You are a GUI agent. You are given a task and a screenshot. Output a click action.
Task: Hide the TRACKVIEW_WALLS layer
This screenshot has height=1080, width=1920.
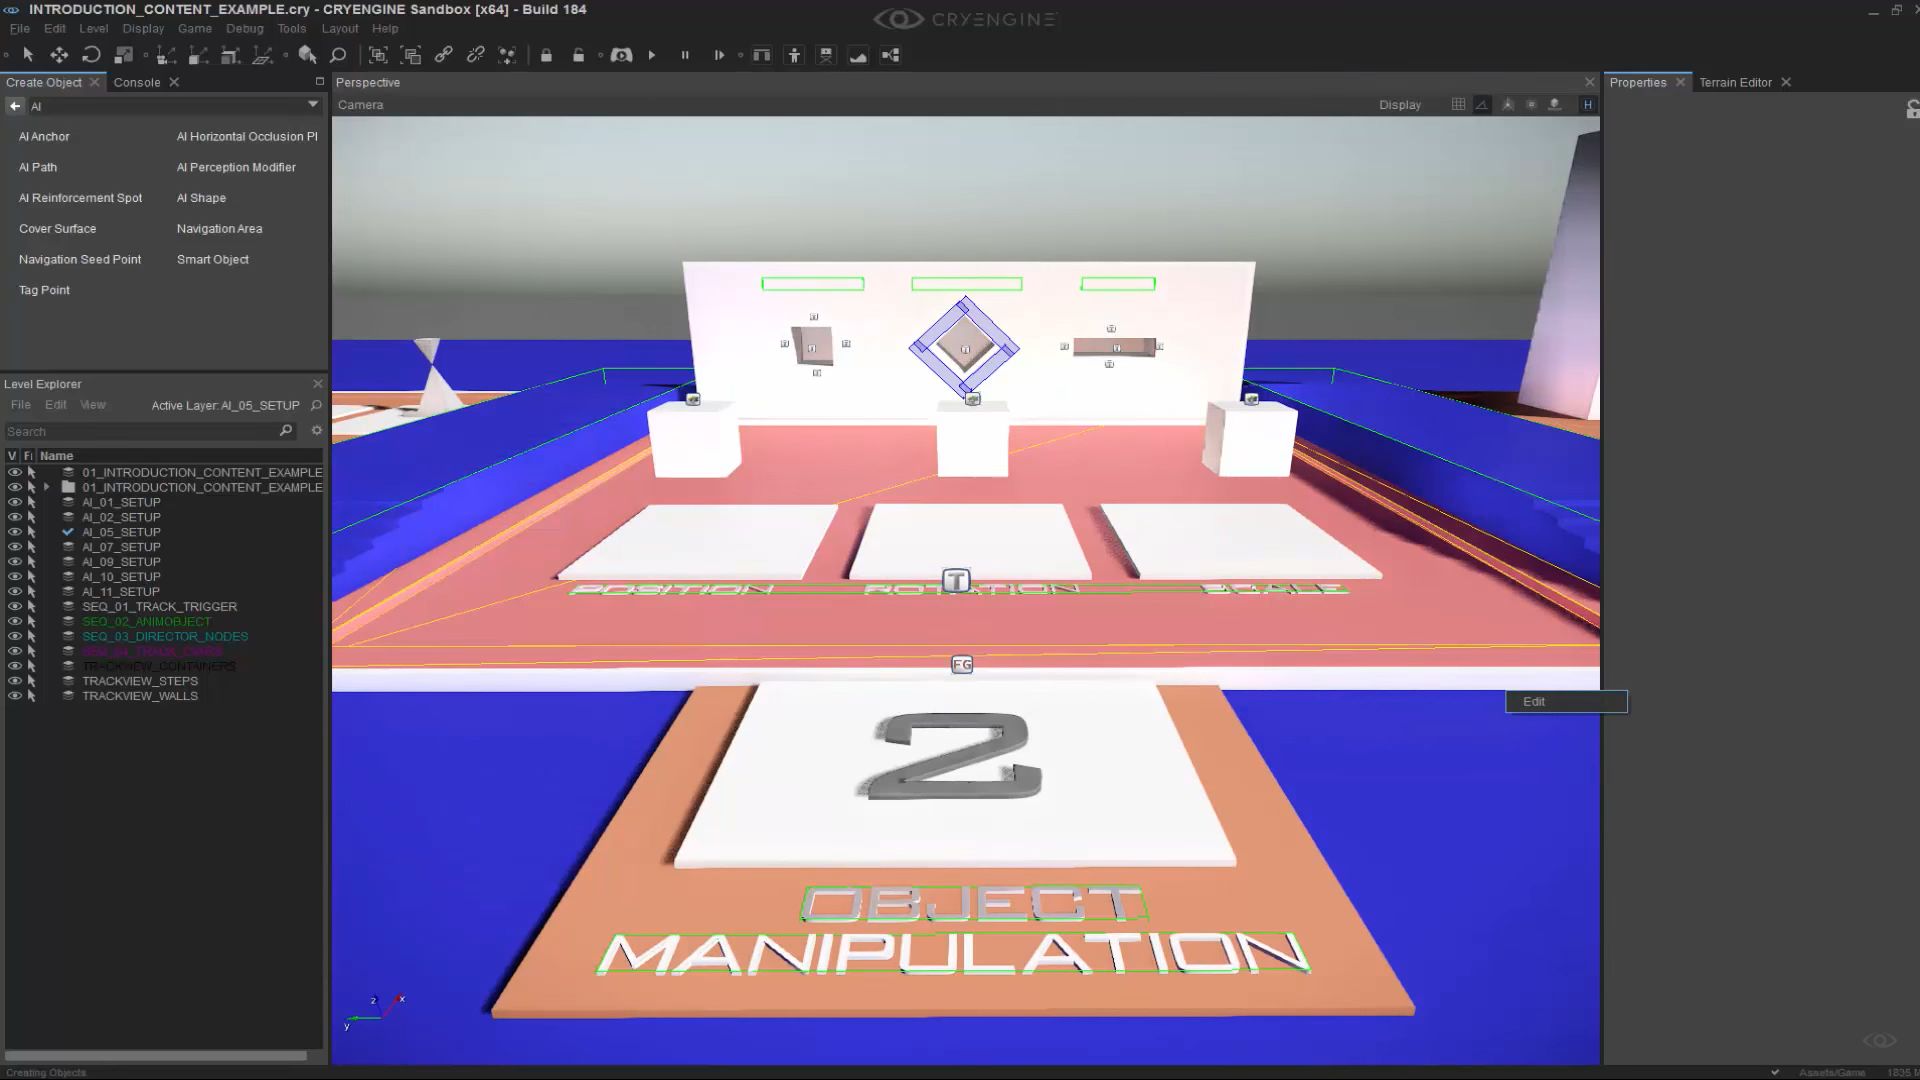[x=14, y=696]
